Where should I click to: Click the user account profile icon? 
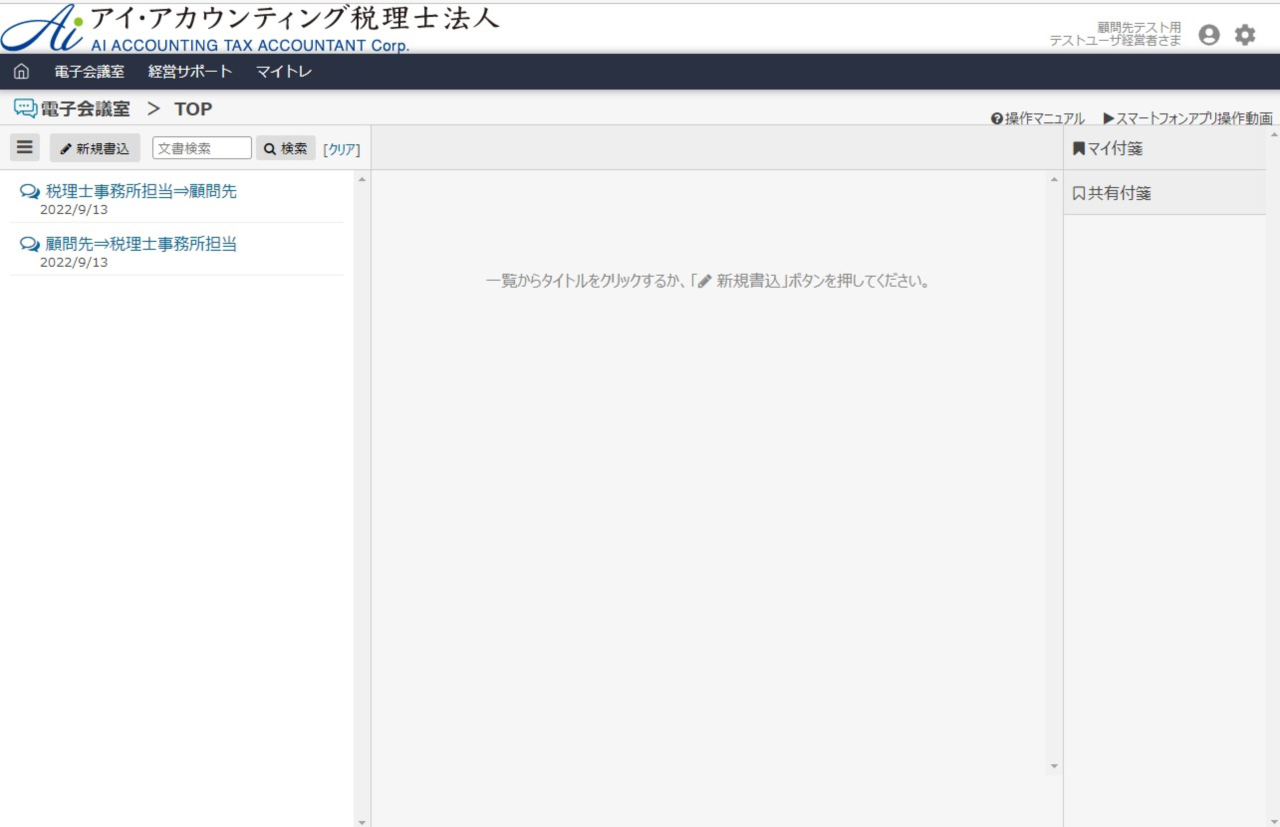[1209, 35]
